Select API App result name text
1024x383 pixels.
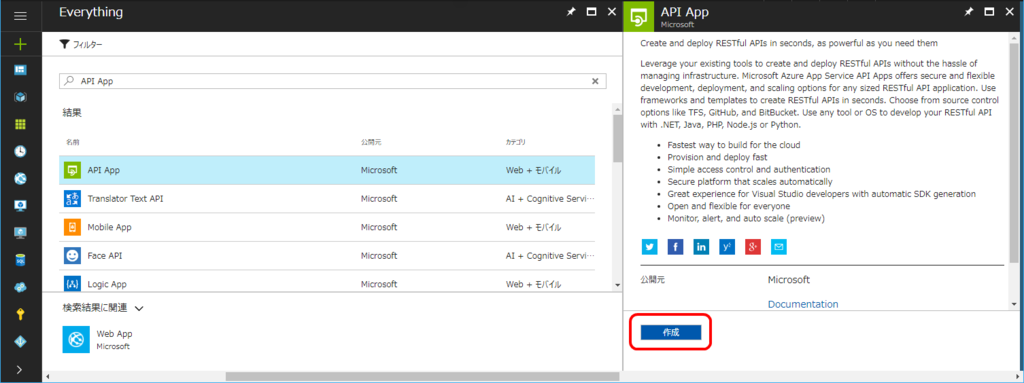coord(104,170)
